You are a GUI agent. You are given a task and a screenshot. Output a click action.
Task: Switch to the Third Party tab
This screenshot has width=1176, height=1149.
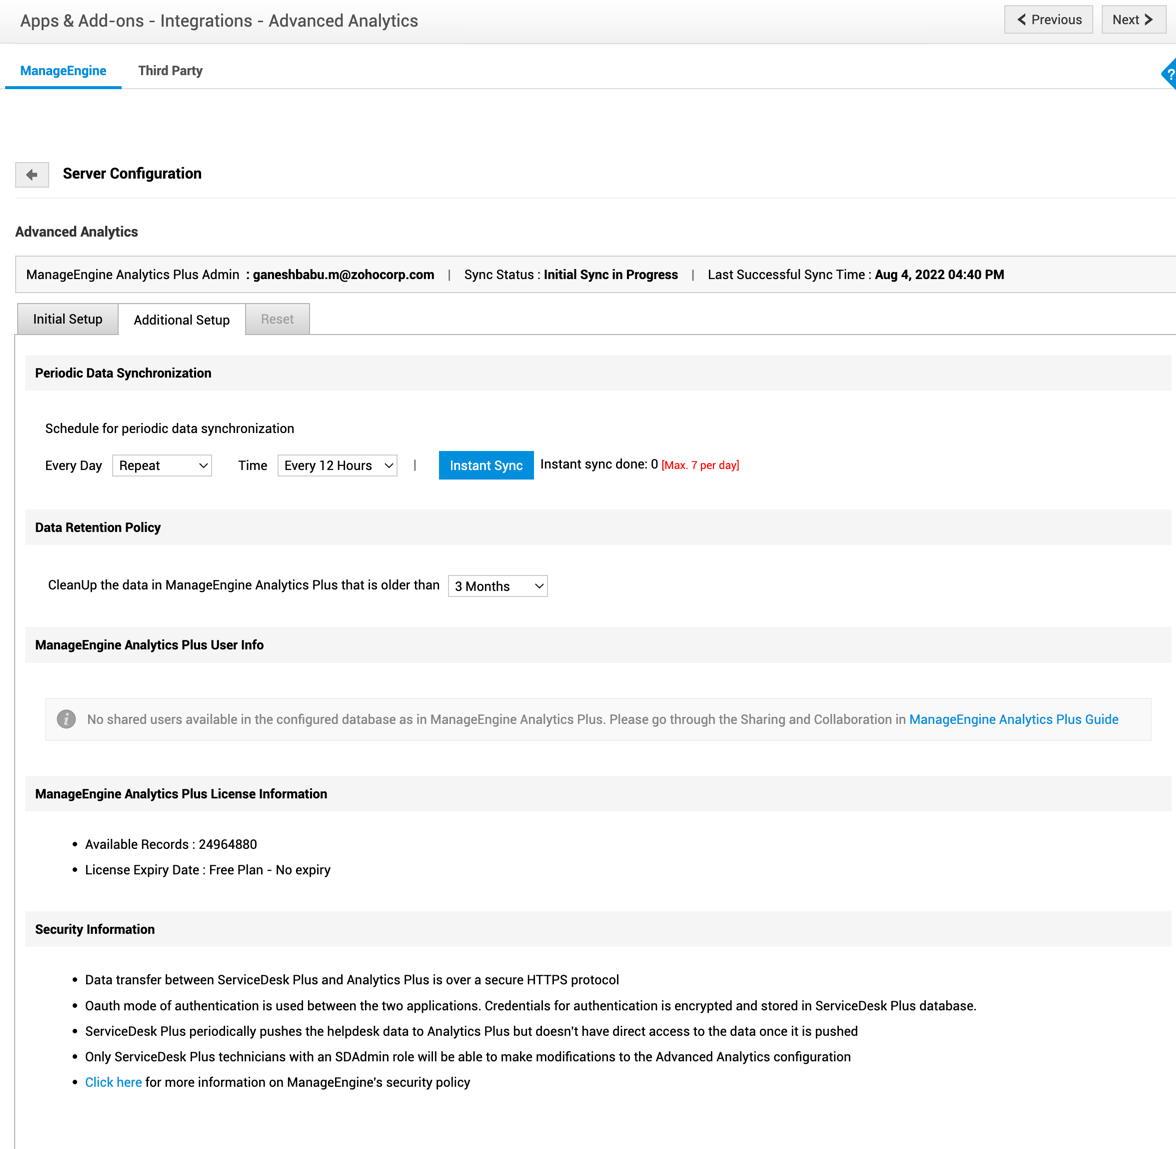coord(170,71)
